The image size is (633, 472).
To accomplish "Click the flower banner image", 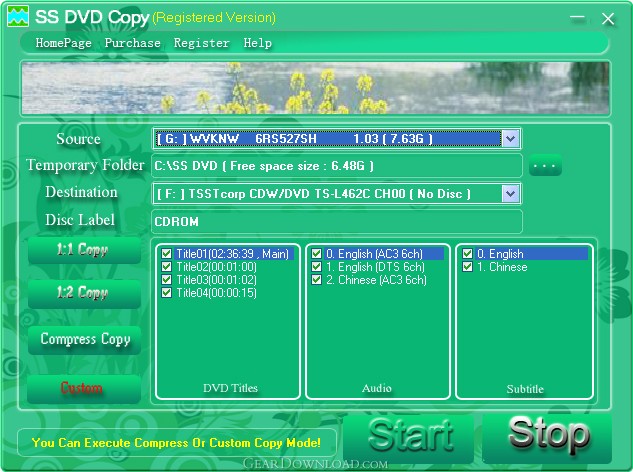I will 315,88.
